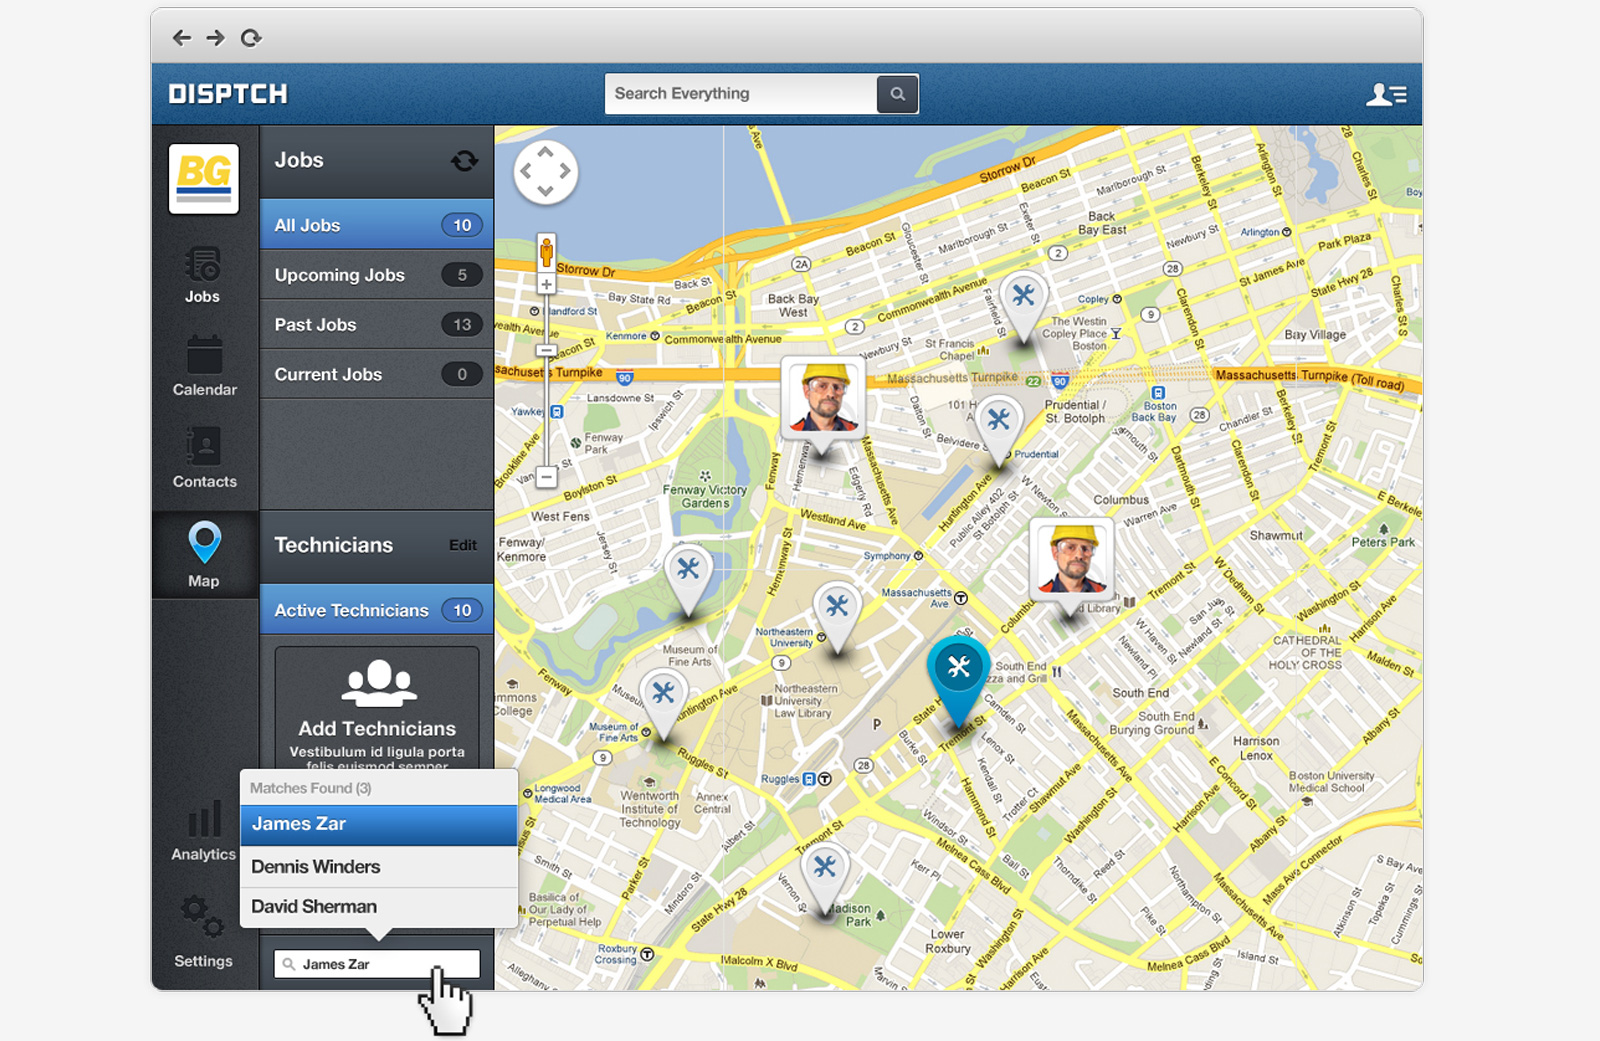Image resolution: width=1600 pixels, height=1041 pixels.
Task: Focus the Search Everything field
Action: [x=740, y=94]
